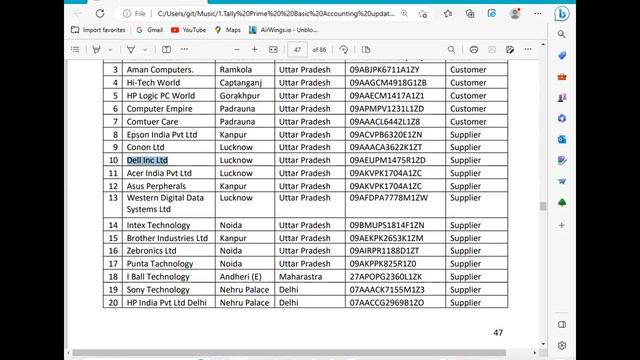
Task: Click the Hi-Tech World cell
Action: pyautogui.click(x=169, y=82)
